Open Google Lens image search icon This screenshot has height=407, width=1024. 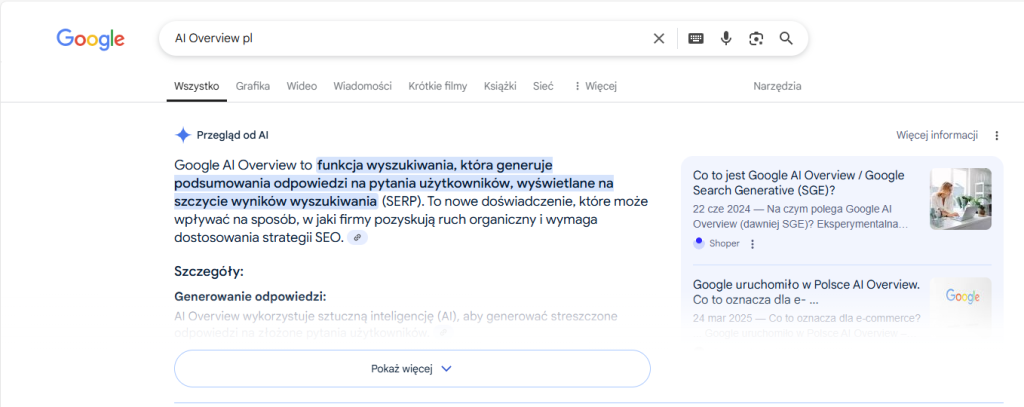(756, 39)
